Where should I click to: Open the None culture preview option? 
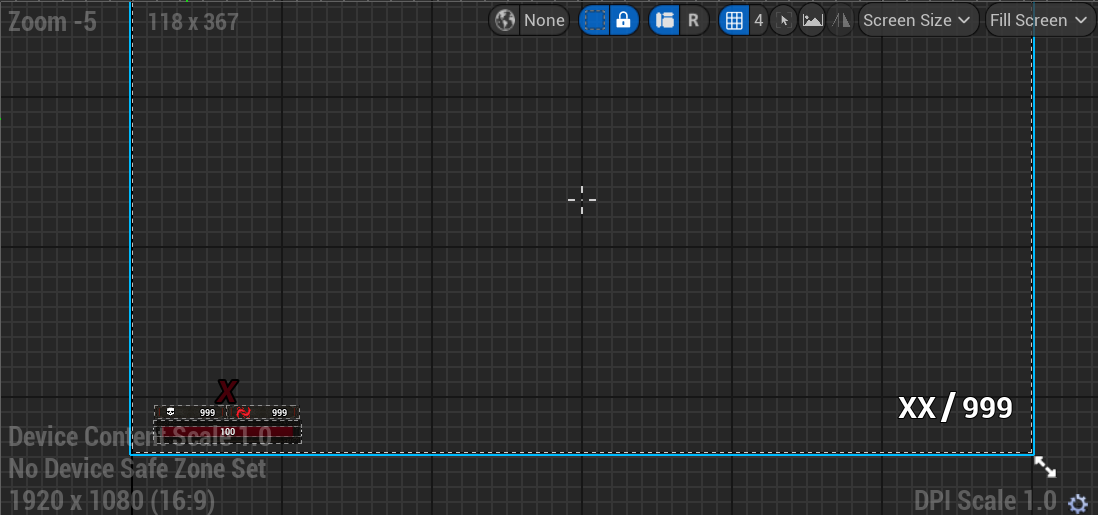click(x=544, y=20)
